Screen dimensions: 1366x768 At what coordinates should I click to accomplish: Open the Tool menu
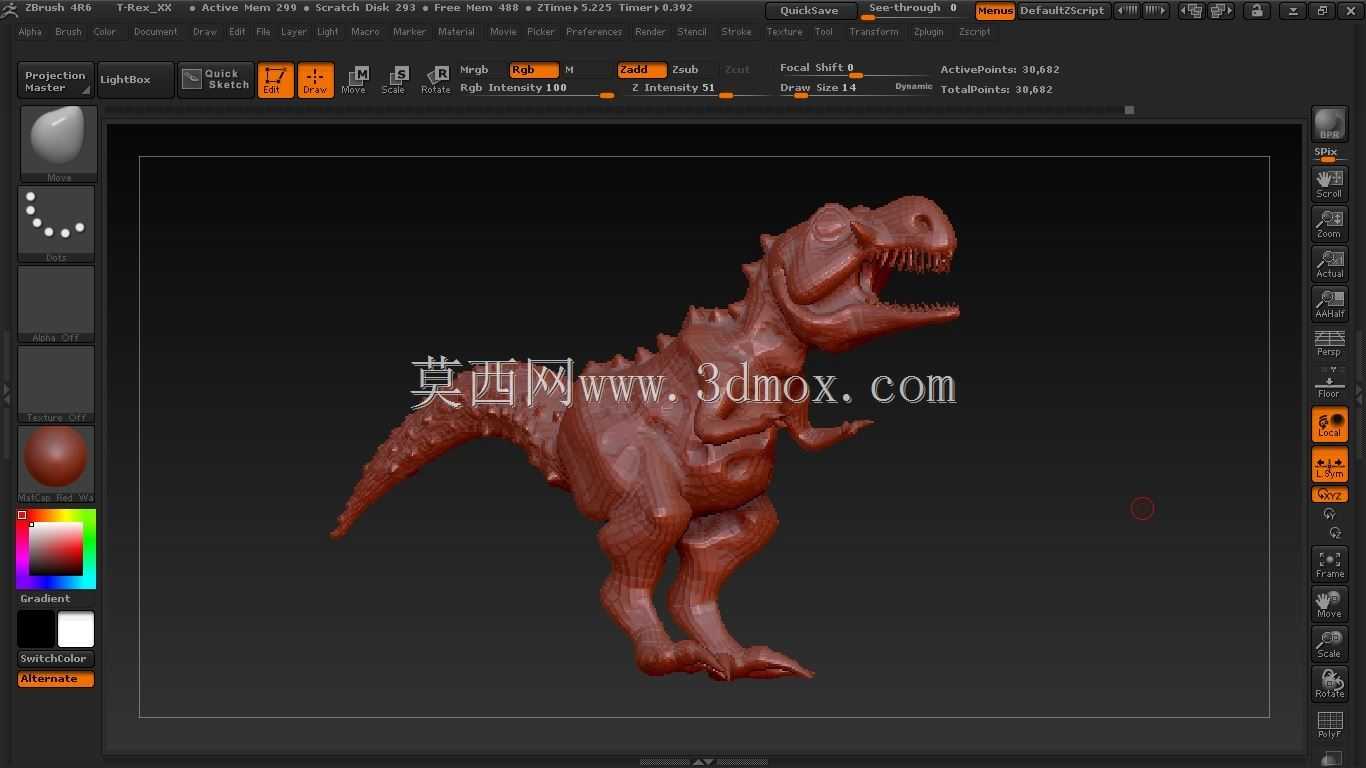pos(823,32)
